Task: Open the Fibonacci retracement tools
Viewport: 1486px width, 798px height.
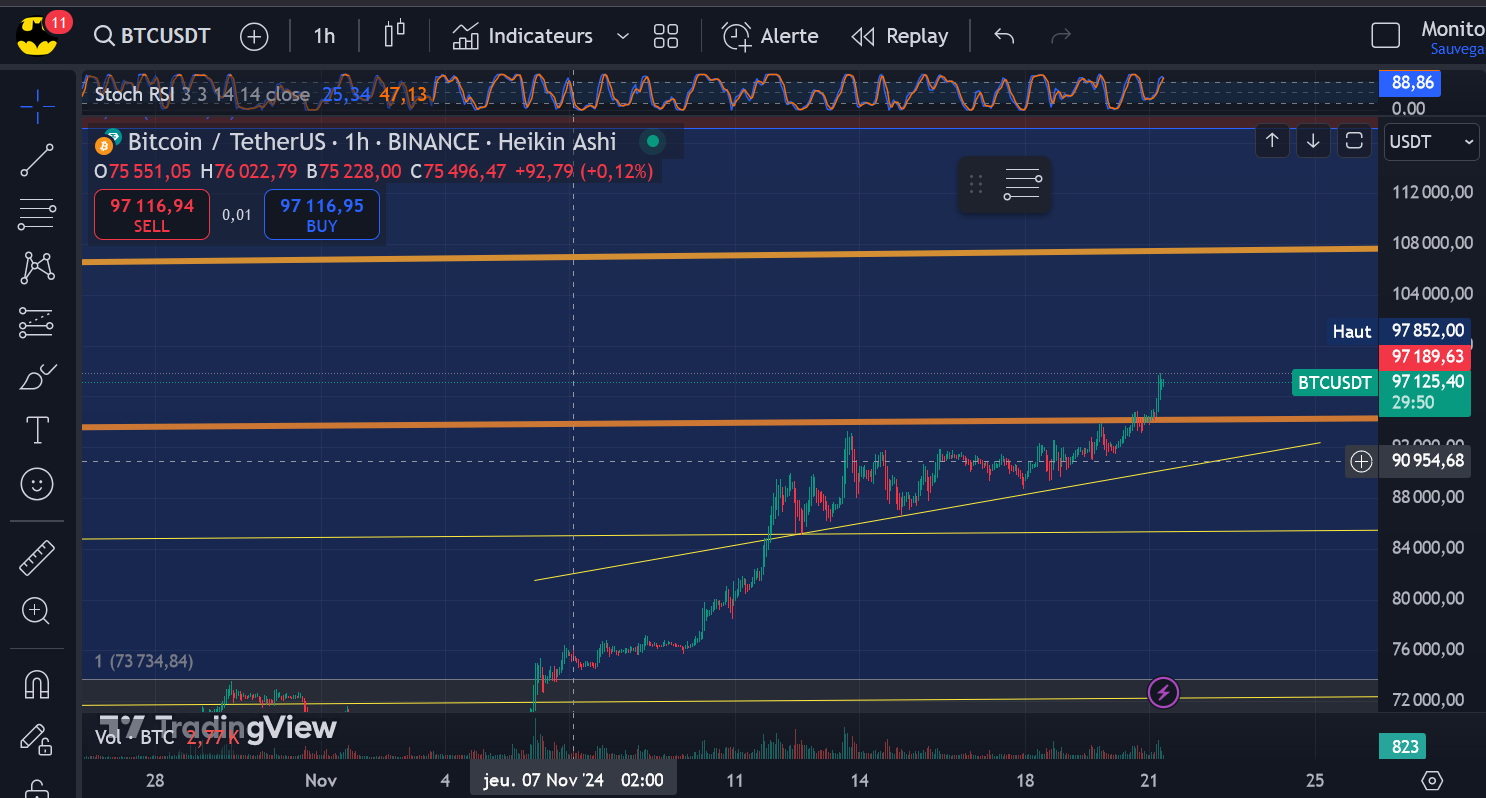Action: (x=37, y=212)
